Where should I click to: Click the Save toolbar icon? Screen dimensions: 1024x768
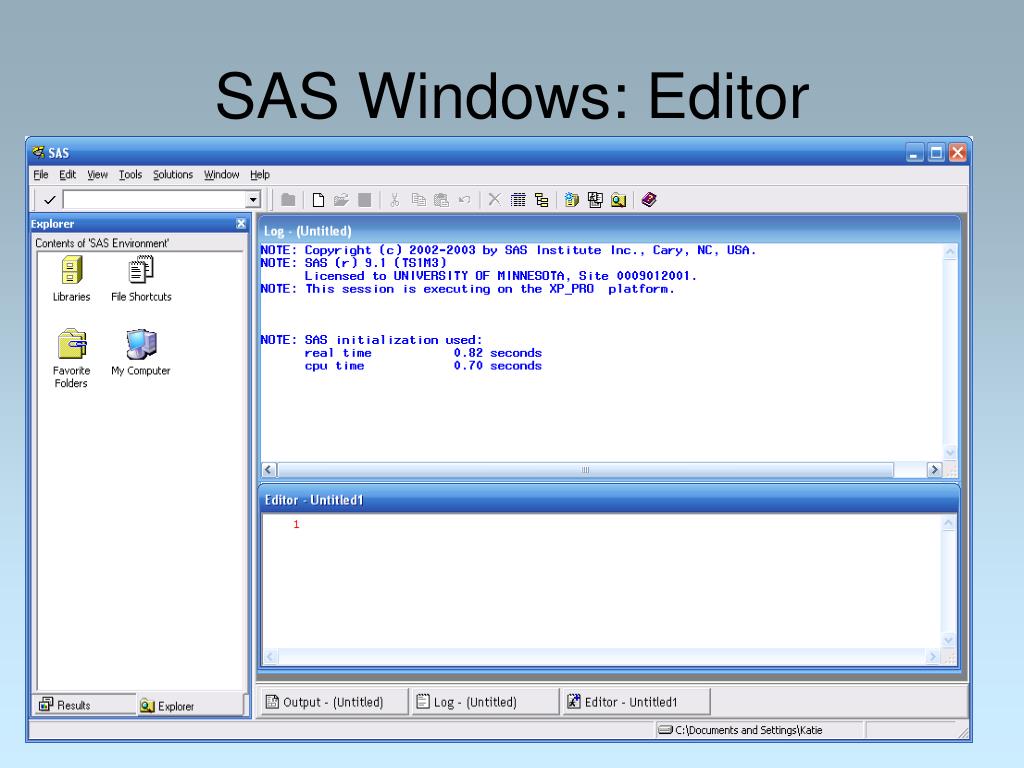(364, 200)
